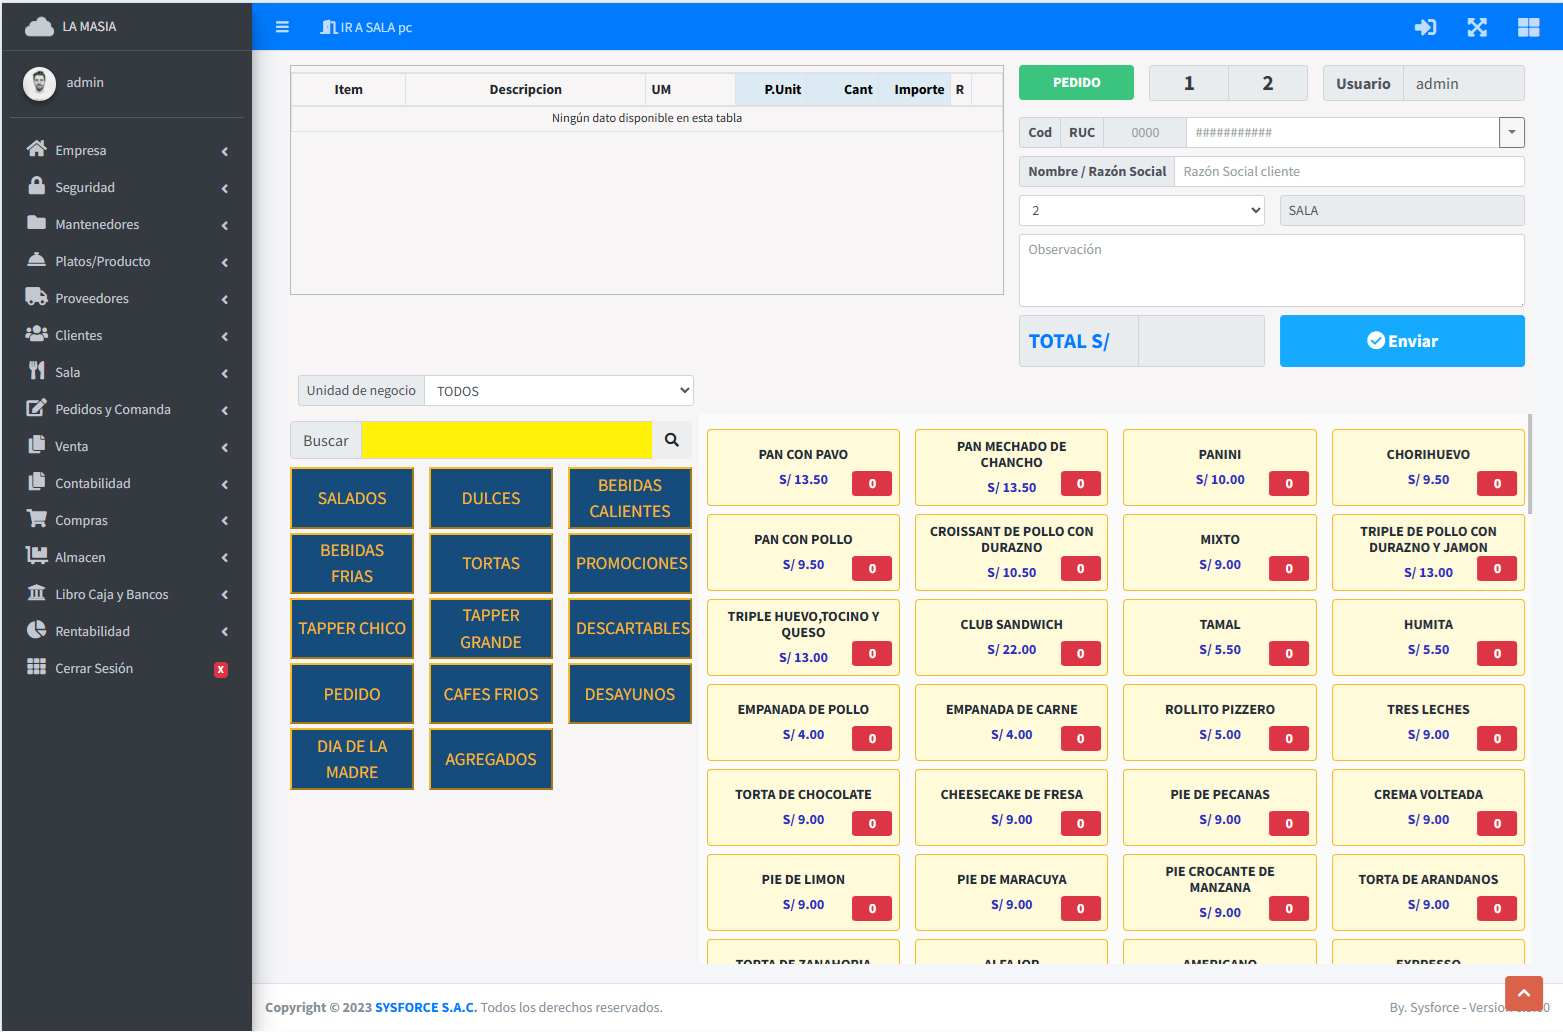
Task: Open the RUC dropdown arrow
Action: pyautogui.click(x=1511, y=132)
